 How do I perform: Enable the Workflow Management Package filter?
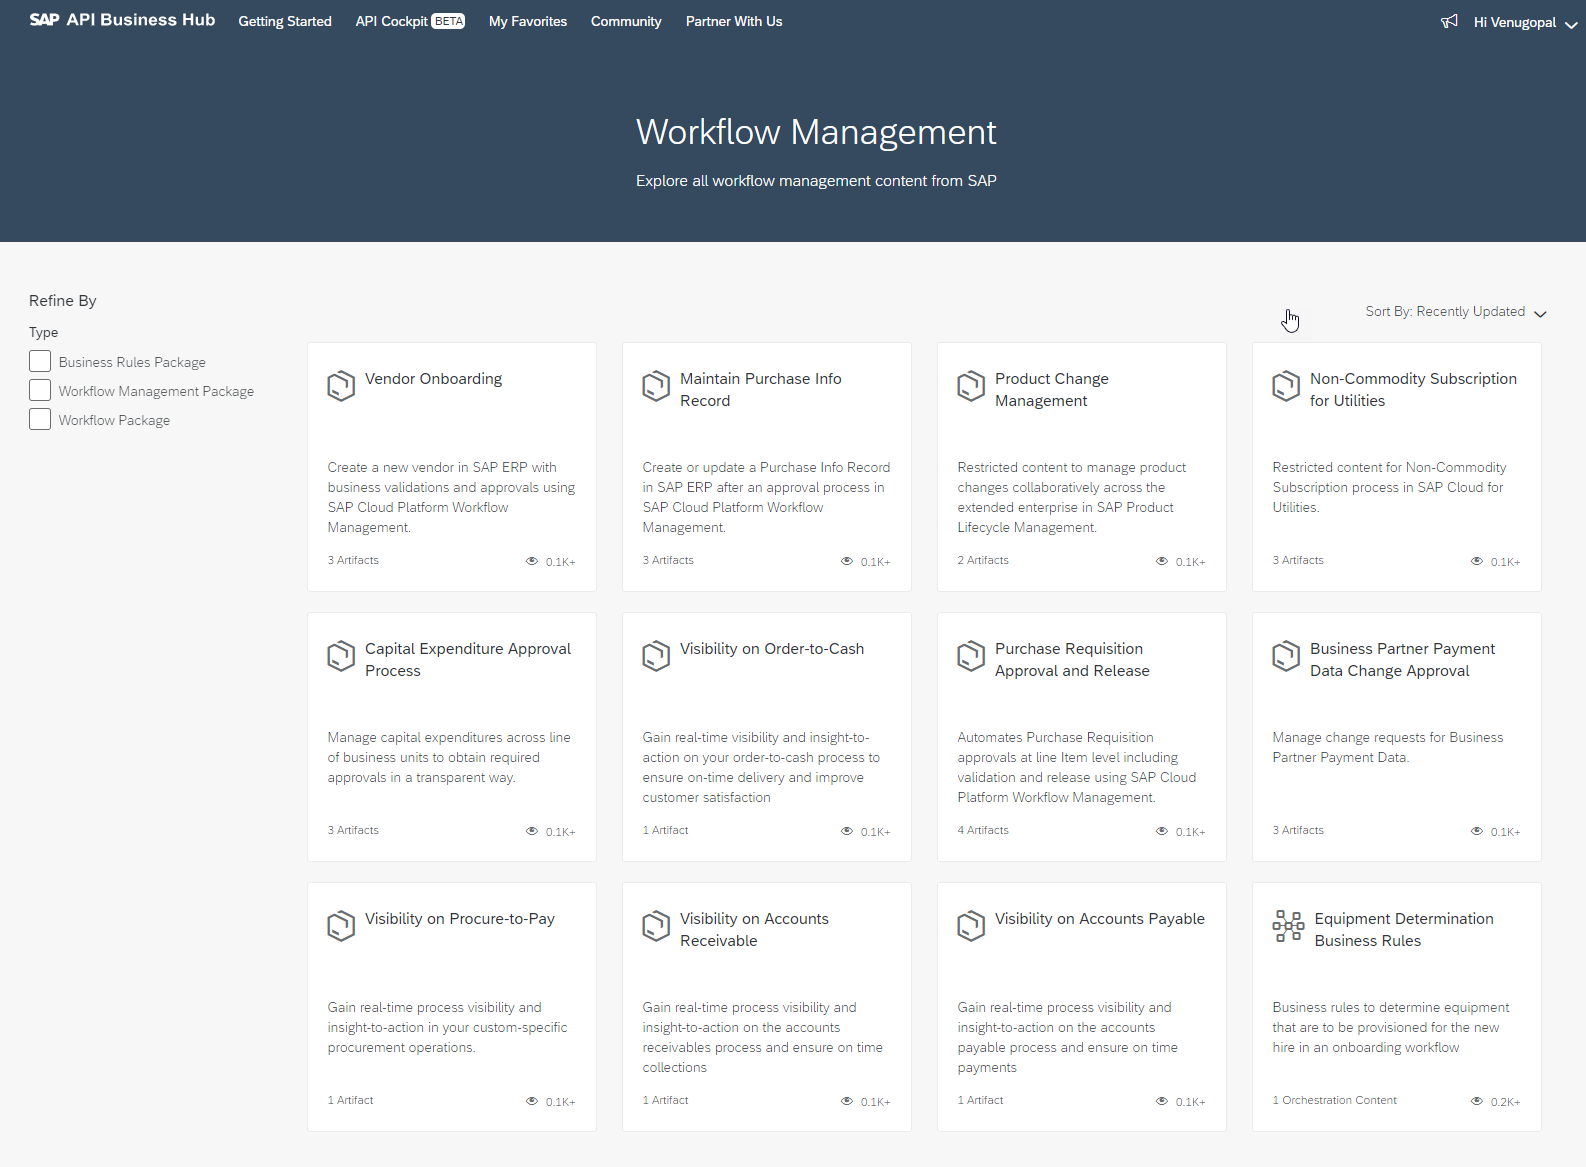pos(40,390)
